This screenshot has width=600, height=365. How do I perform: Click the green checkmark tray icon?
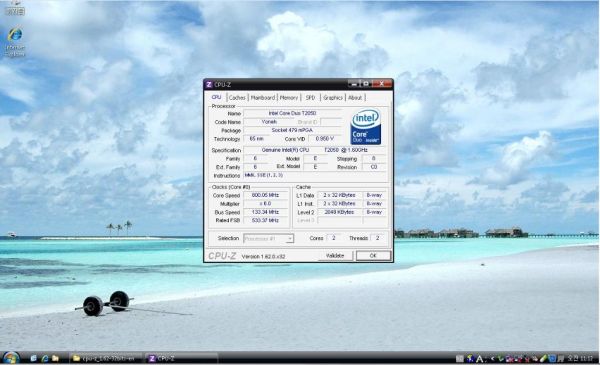500,358
